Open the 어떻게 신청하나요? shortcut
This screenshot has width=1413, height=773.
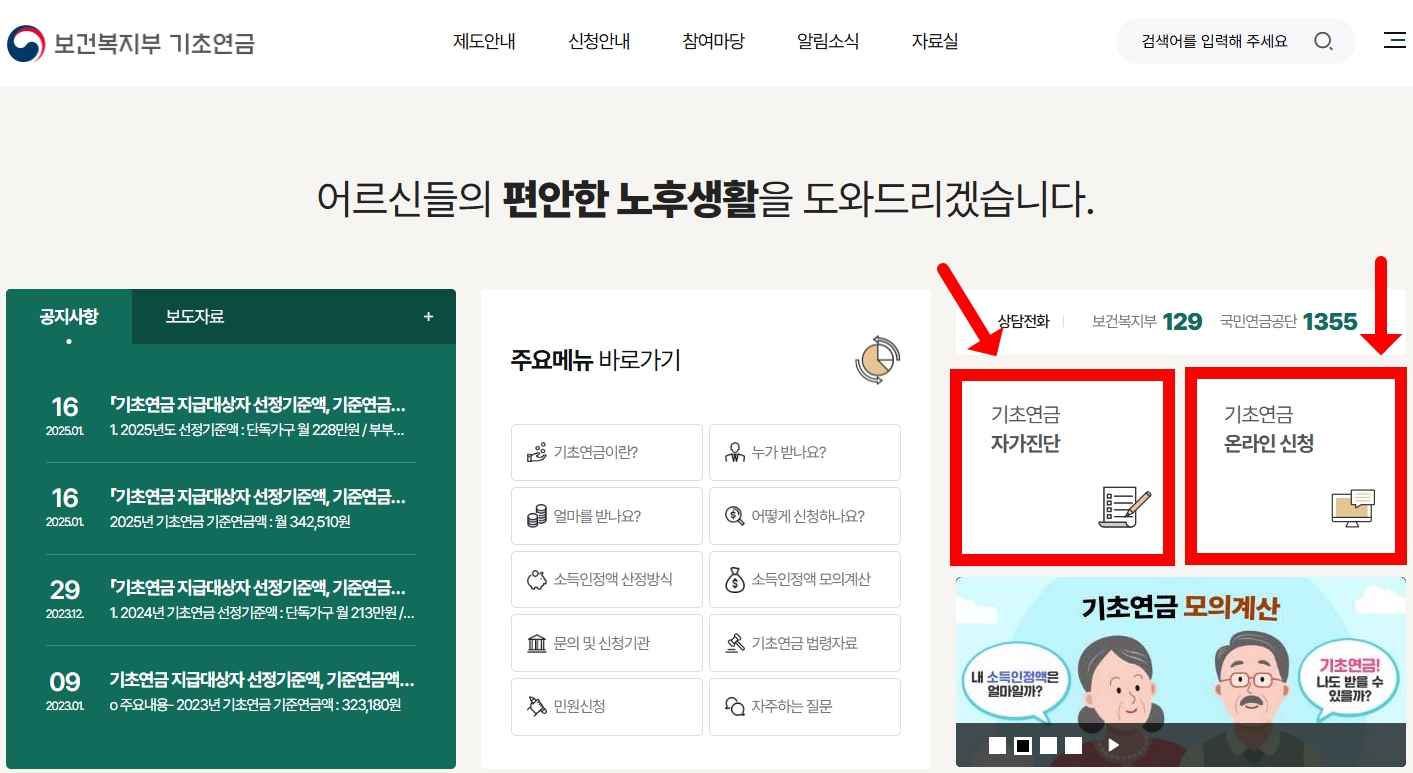click(805, 516)
